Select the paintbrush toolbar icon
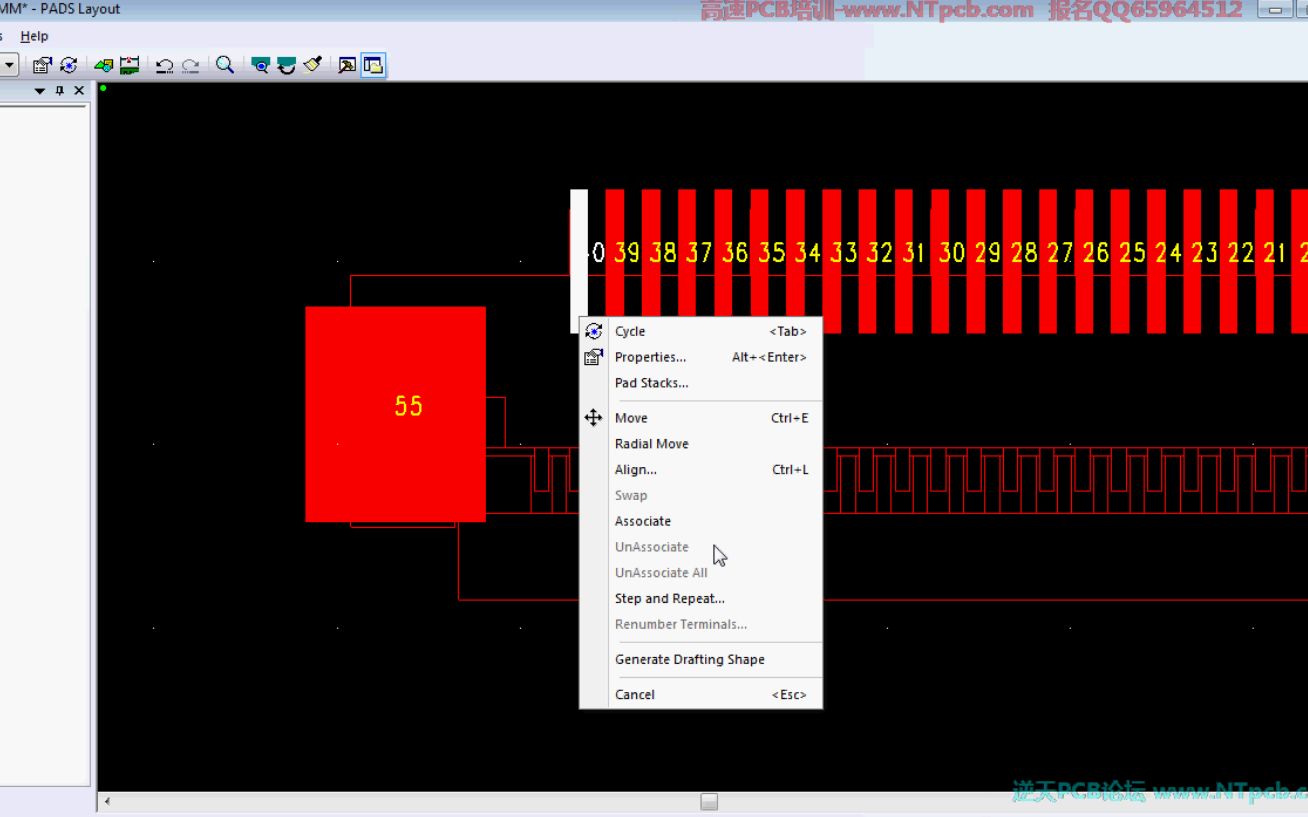 click(312, 64)
